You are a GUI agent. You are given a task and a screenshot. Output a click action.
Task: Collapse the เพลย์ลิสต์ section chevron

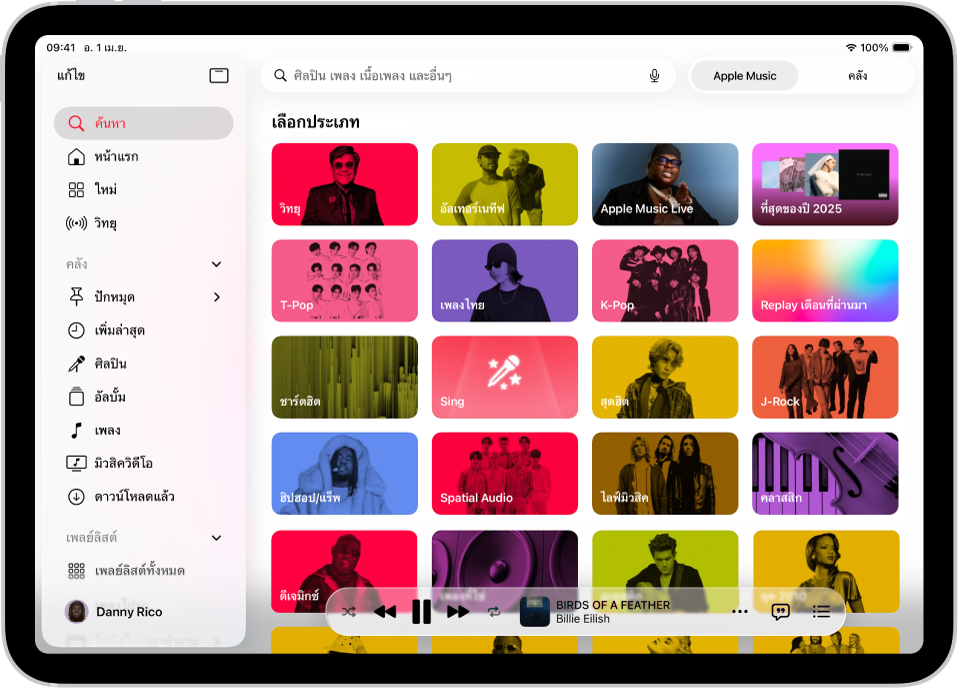coord(216,538)
